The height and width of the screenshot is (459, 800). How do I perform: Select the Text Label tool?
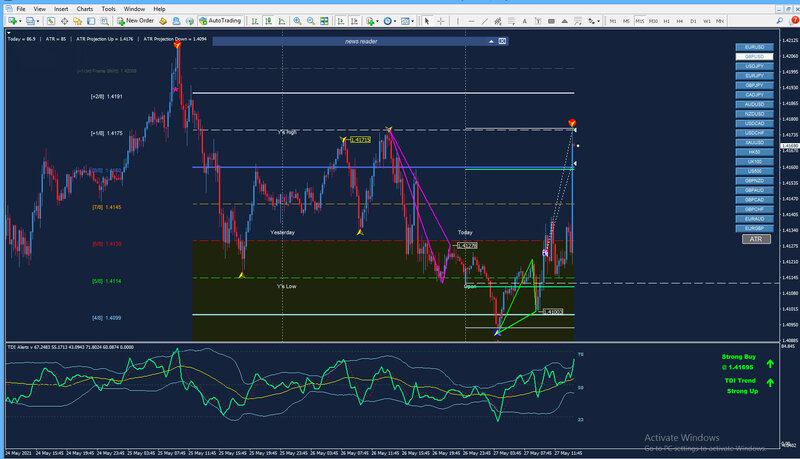pos(538,21)
